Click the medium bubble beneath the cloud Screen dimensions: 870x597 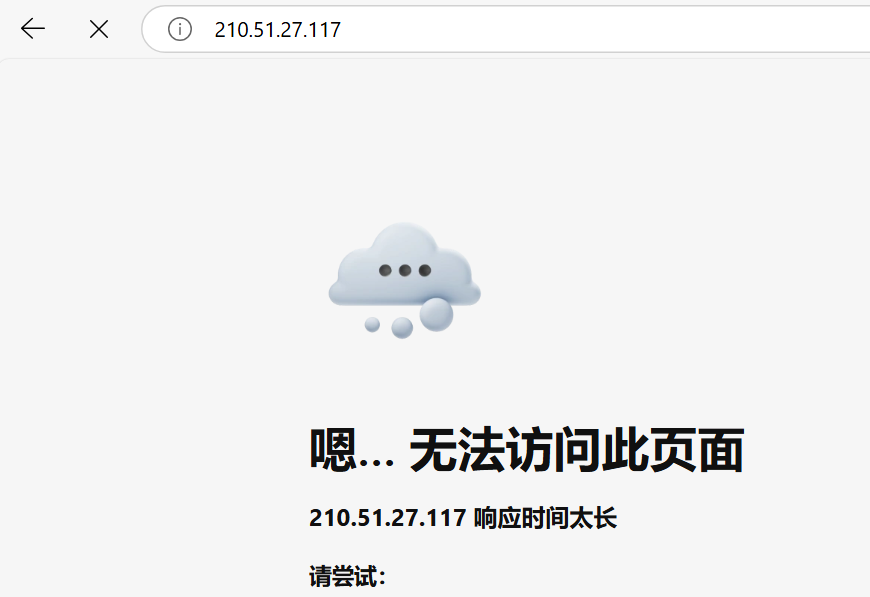(x=402, y=328)
